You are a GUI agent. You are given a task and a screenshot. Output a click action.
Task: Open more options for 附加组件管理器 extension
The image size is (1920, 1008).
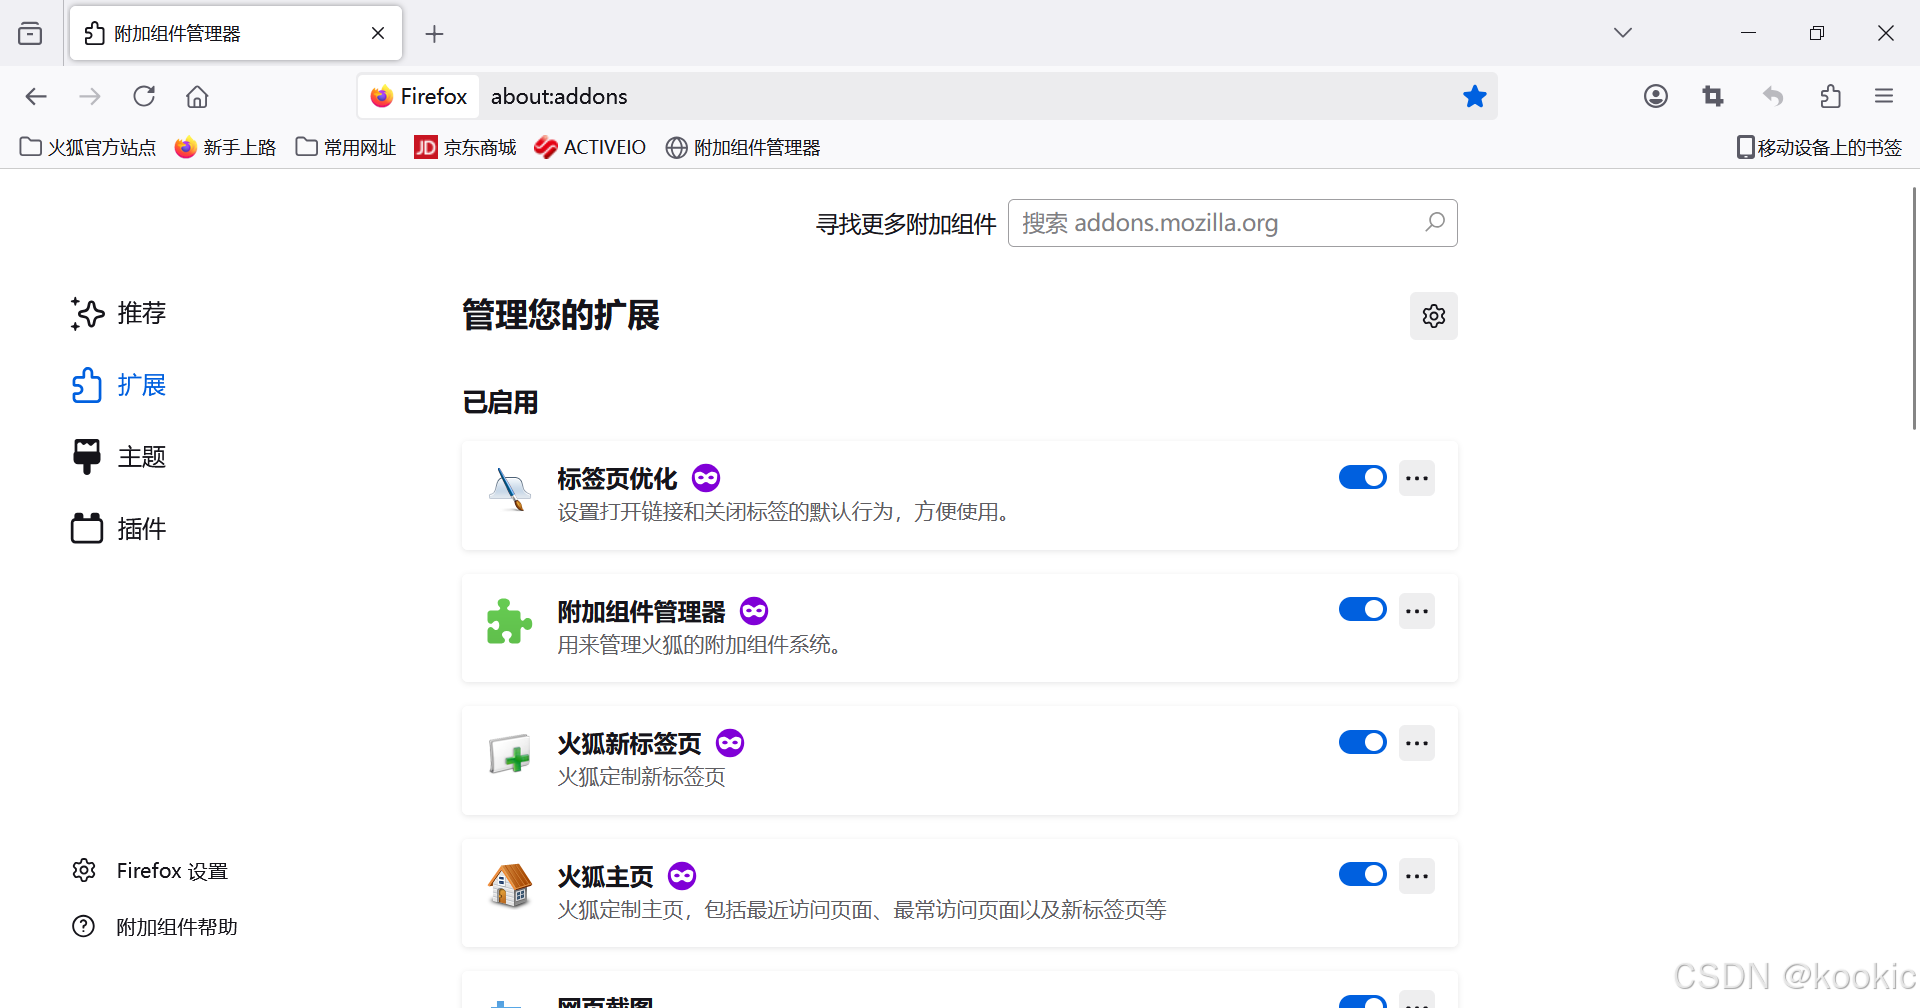tap(1417, 611)
